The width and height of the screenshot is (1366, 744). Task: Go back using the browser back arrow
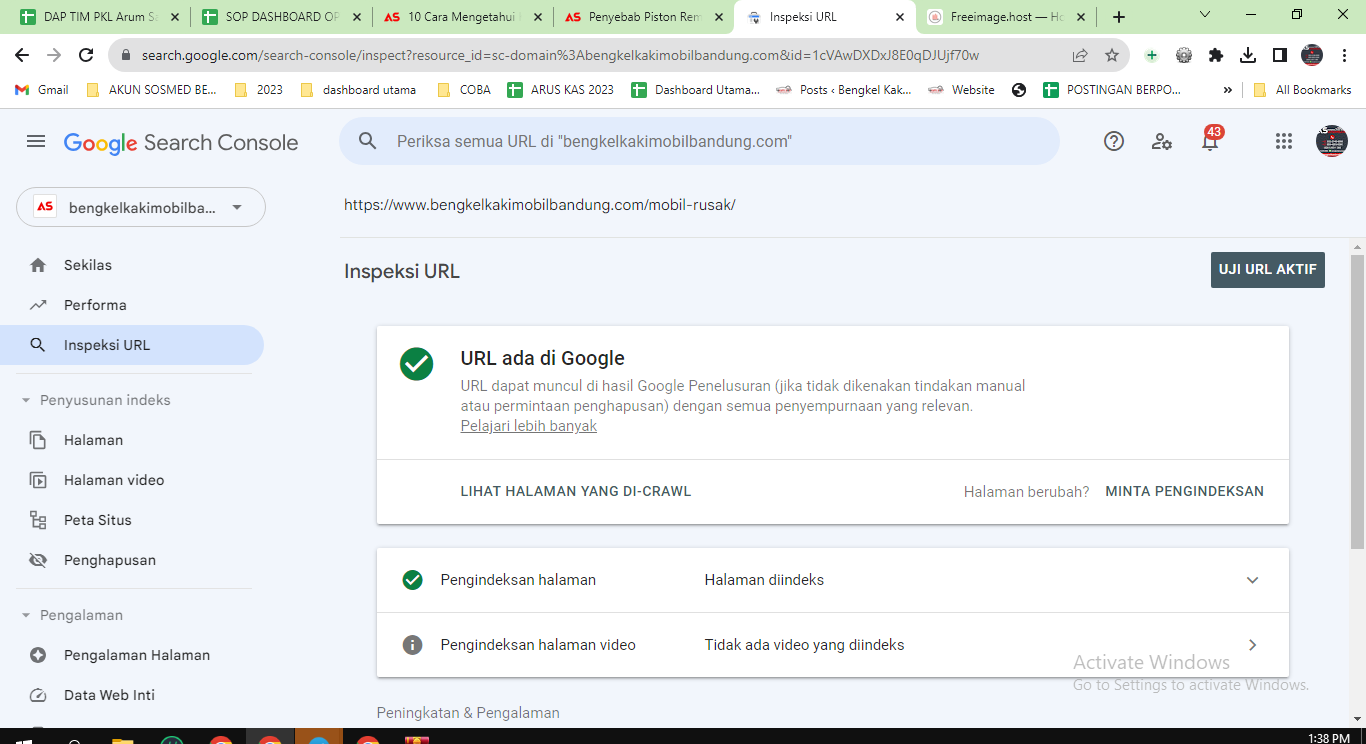(x=22, y=56)
